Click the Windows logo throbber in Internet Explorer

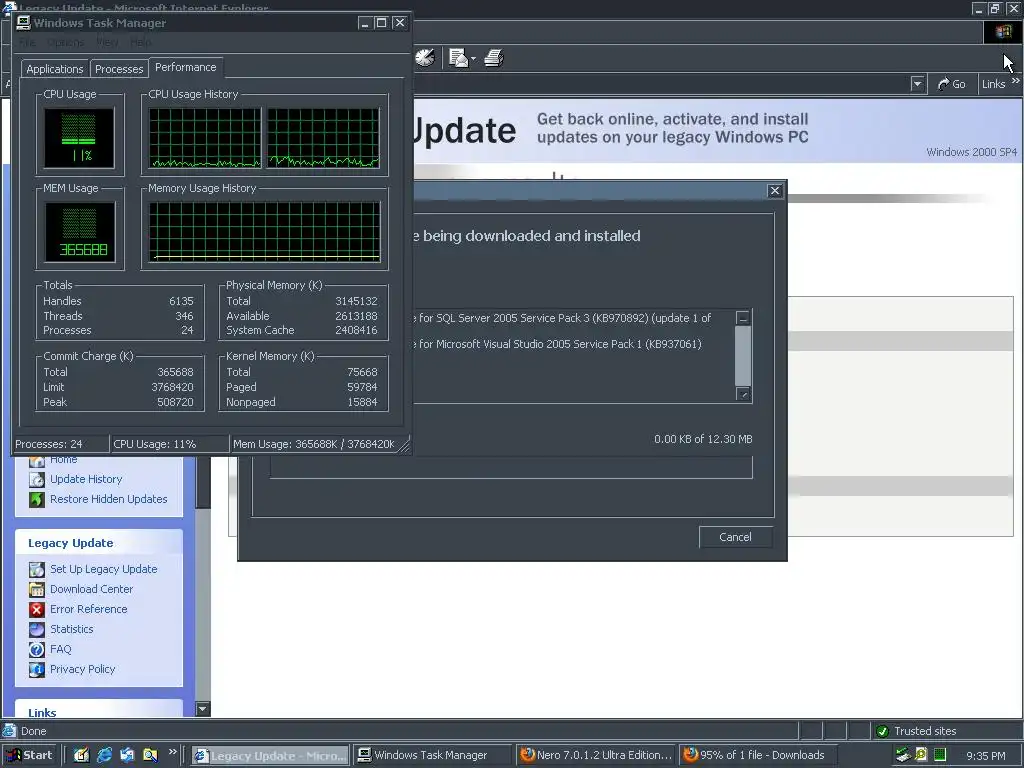(1003, 32)
